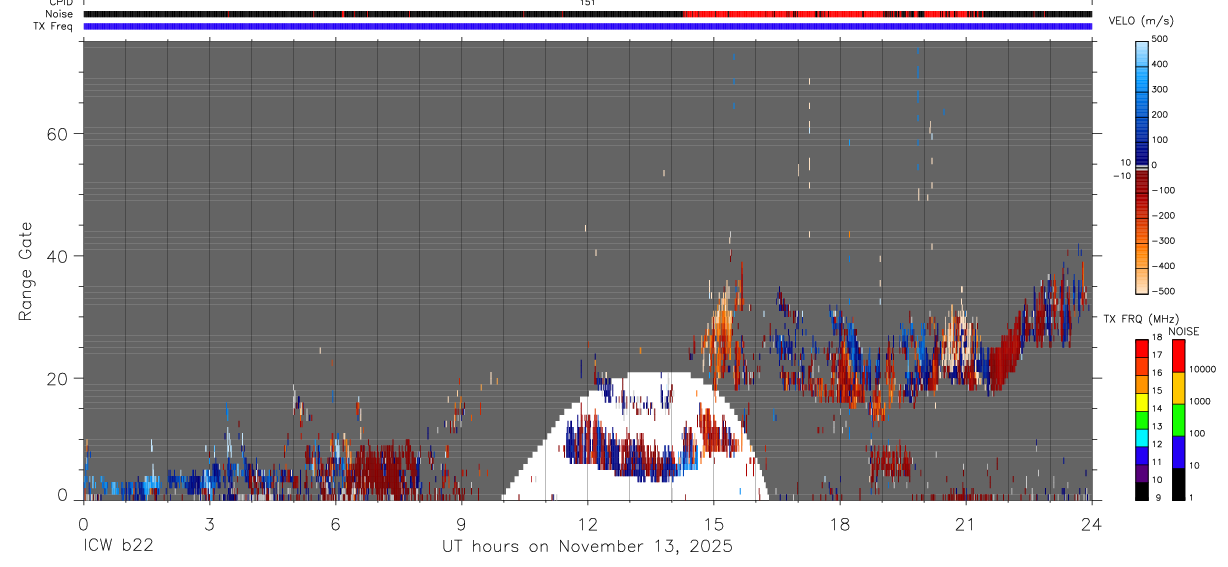Click the blue TX Freq timeline strip
This screenshot has width=1228, height=567.
[587, 26]
